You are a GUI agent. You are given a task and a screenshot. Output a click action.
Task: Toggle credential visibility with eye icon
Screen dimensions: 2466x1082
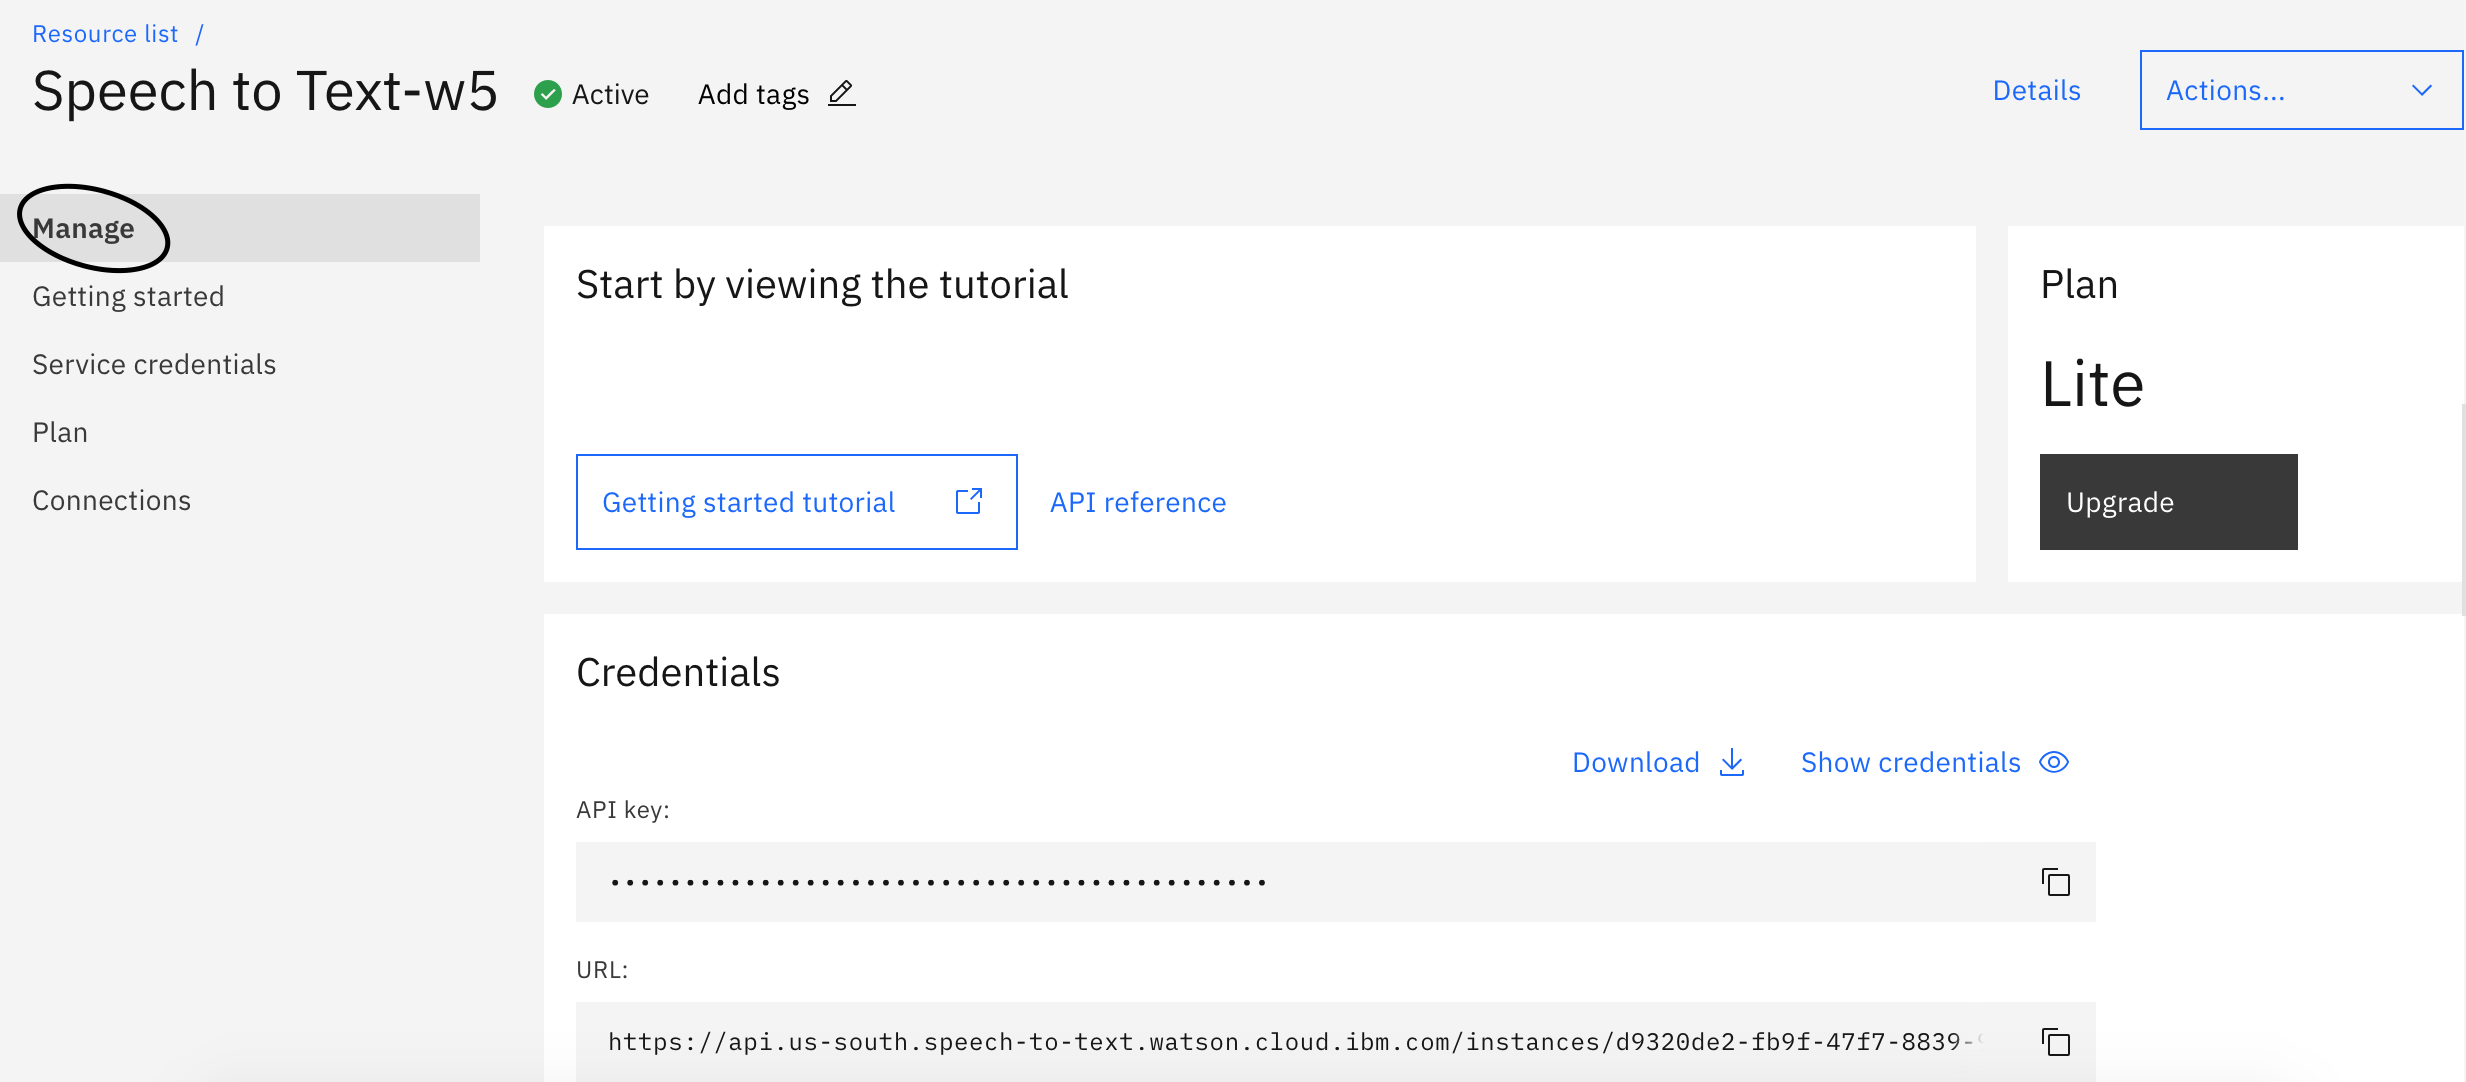pos(2054,763)
